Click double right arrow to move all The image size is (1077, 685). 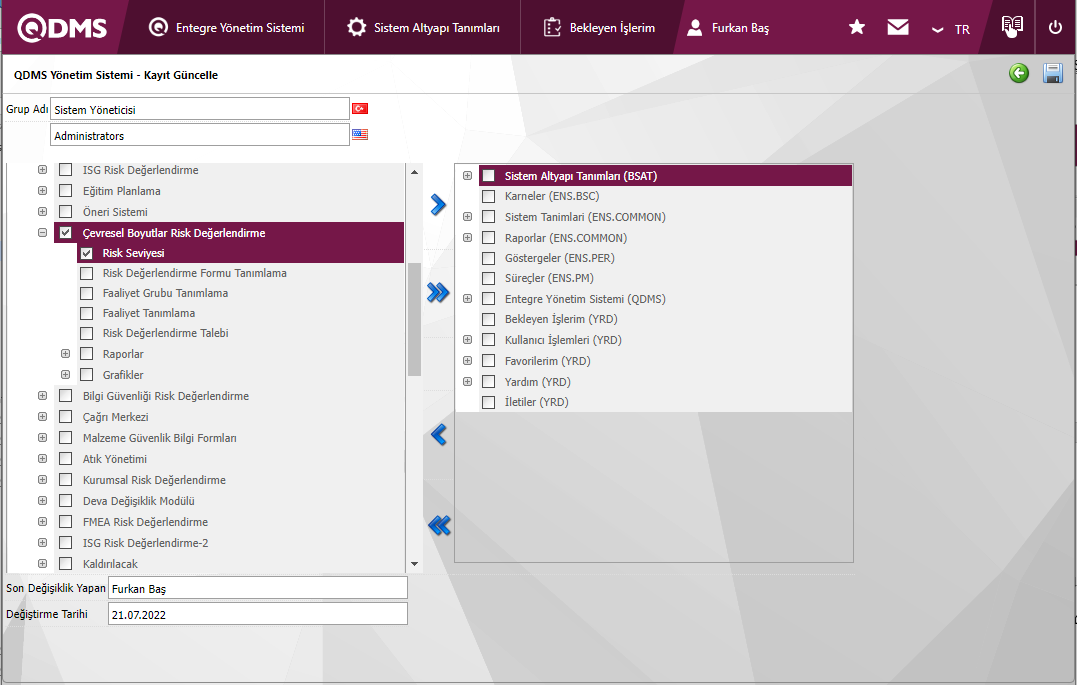coord(438,292)
